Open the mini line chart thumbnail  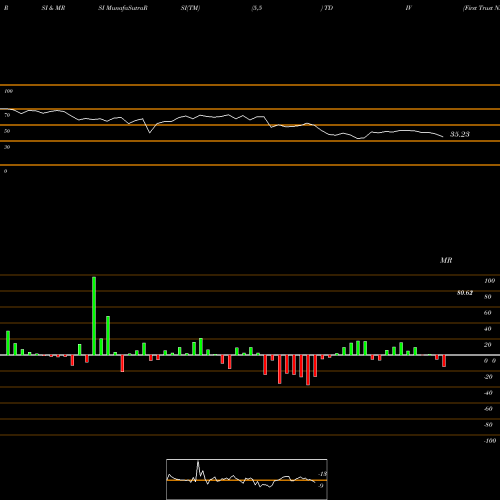coord(247,479)
